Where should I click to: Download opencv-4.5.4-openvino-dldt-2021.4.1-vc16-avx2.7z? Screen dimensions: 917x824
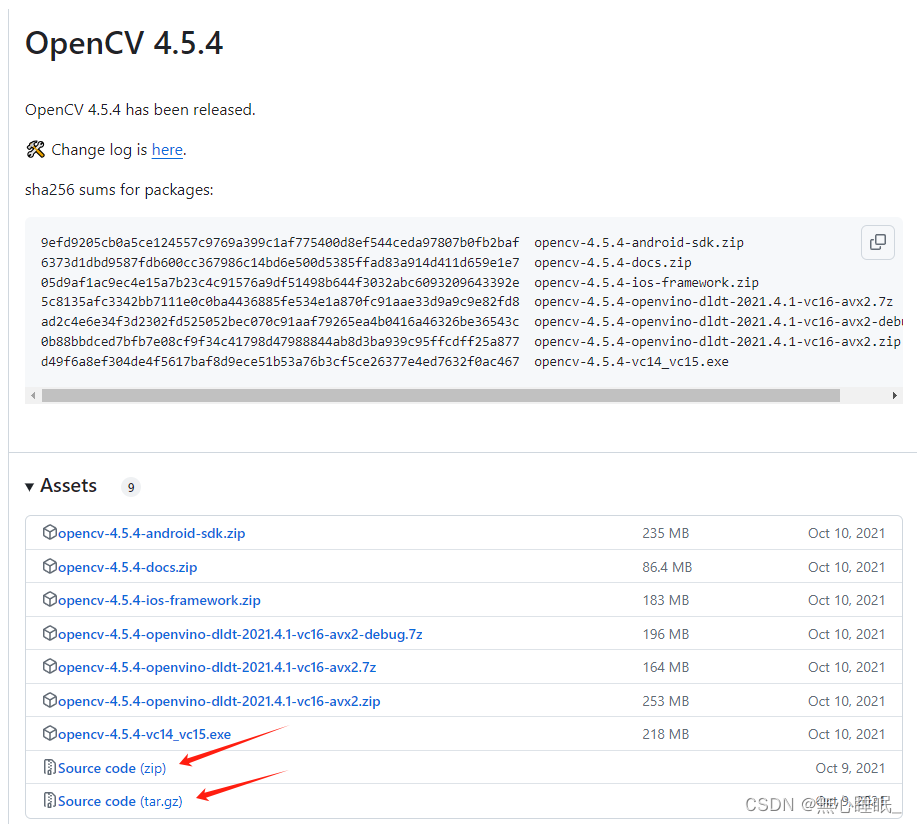(217, 667)
